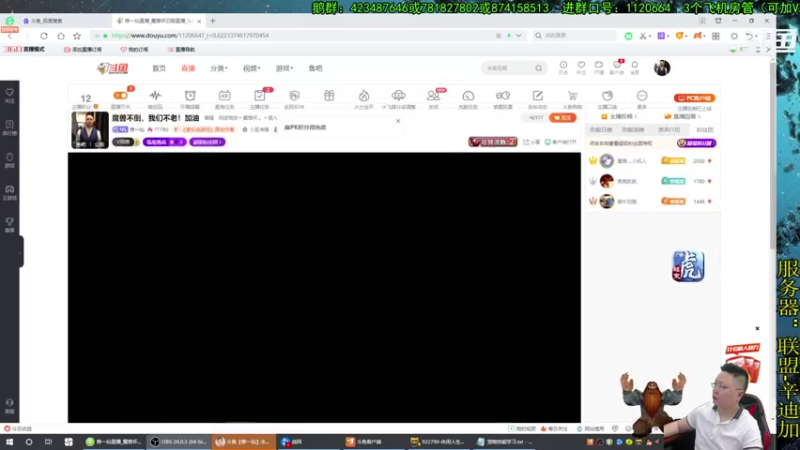800x450 pixels.
Task: Click the tiger game ad icon
Action: click(688, 266)
